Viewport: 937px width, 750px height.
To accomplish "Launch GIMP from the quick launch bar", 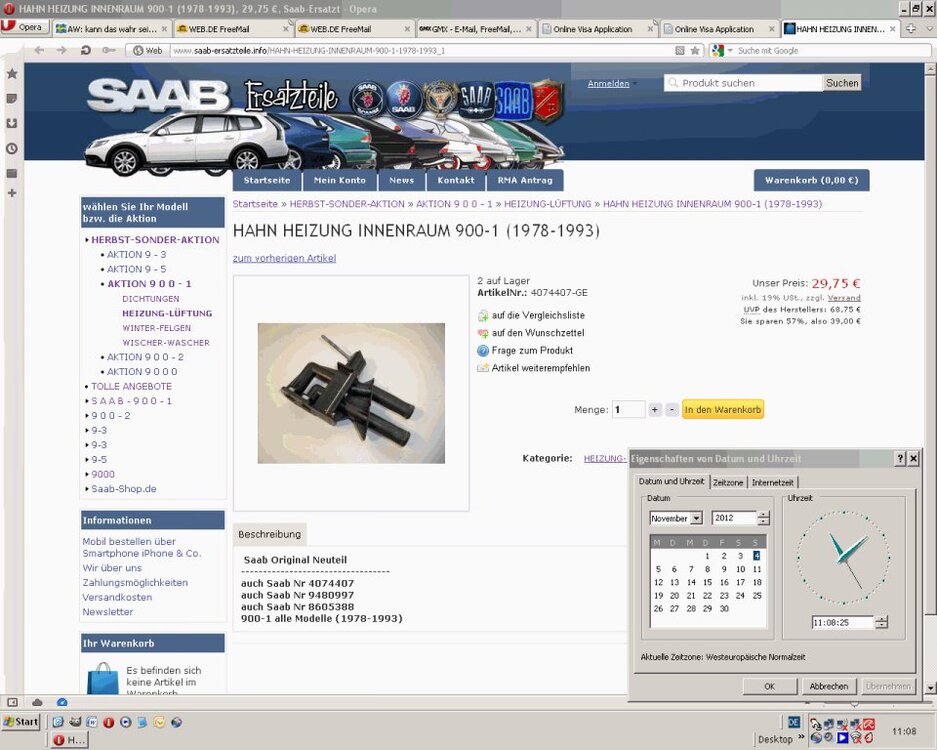I will tap(75, 722).
